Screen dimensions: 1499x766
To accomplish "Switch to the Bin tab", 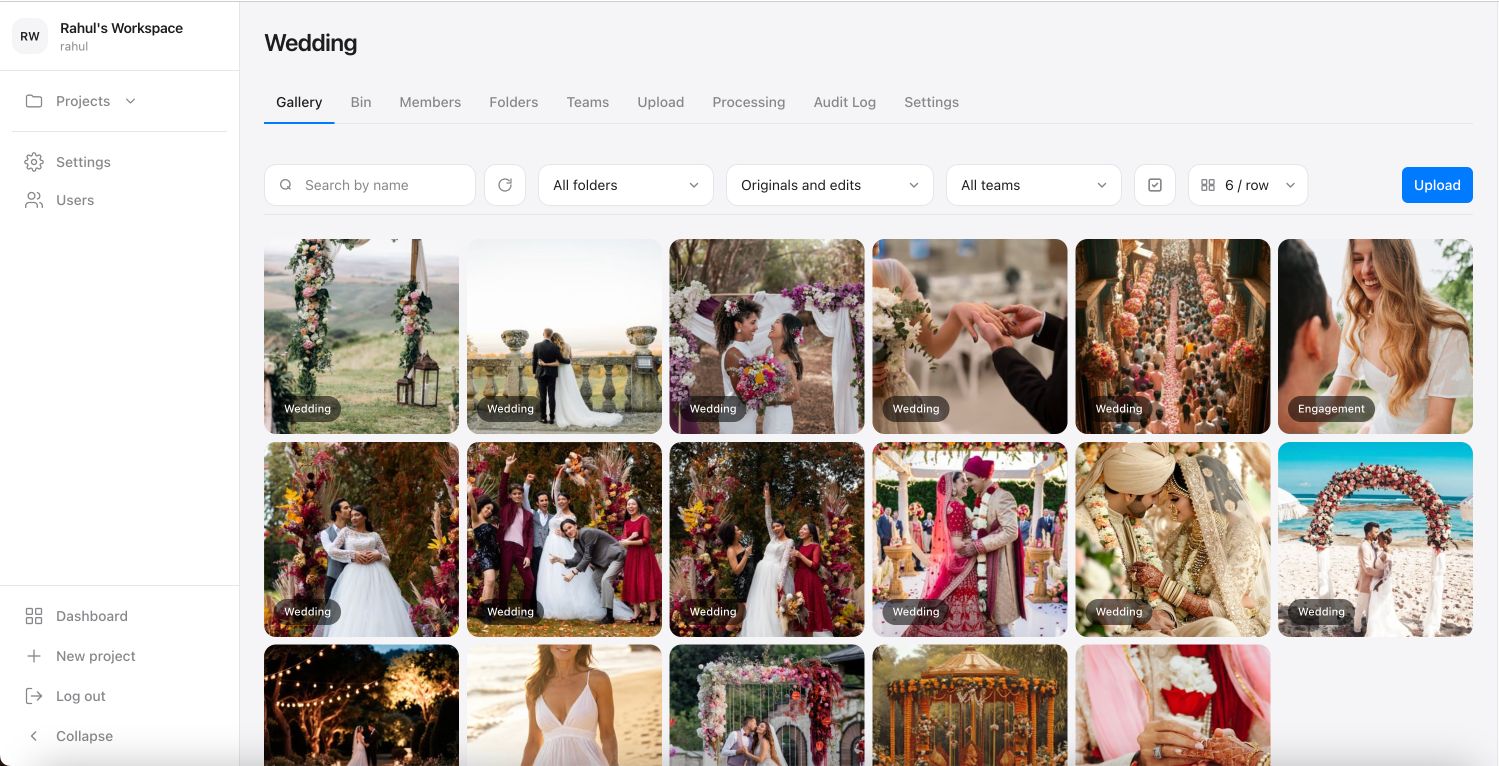I will [x=361, y=102].
